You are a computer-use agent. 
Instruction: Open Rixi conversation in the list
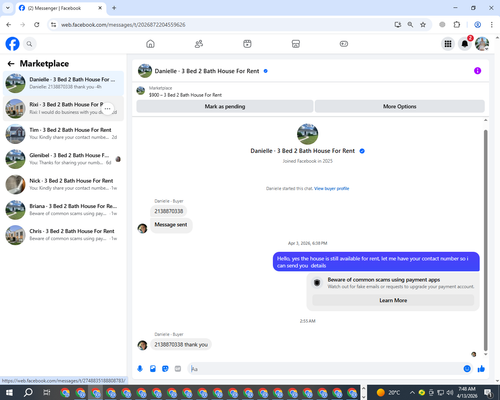tap(63, 108)
